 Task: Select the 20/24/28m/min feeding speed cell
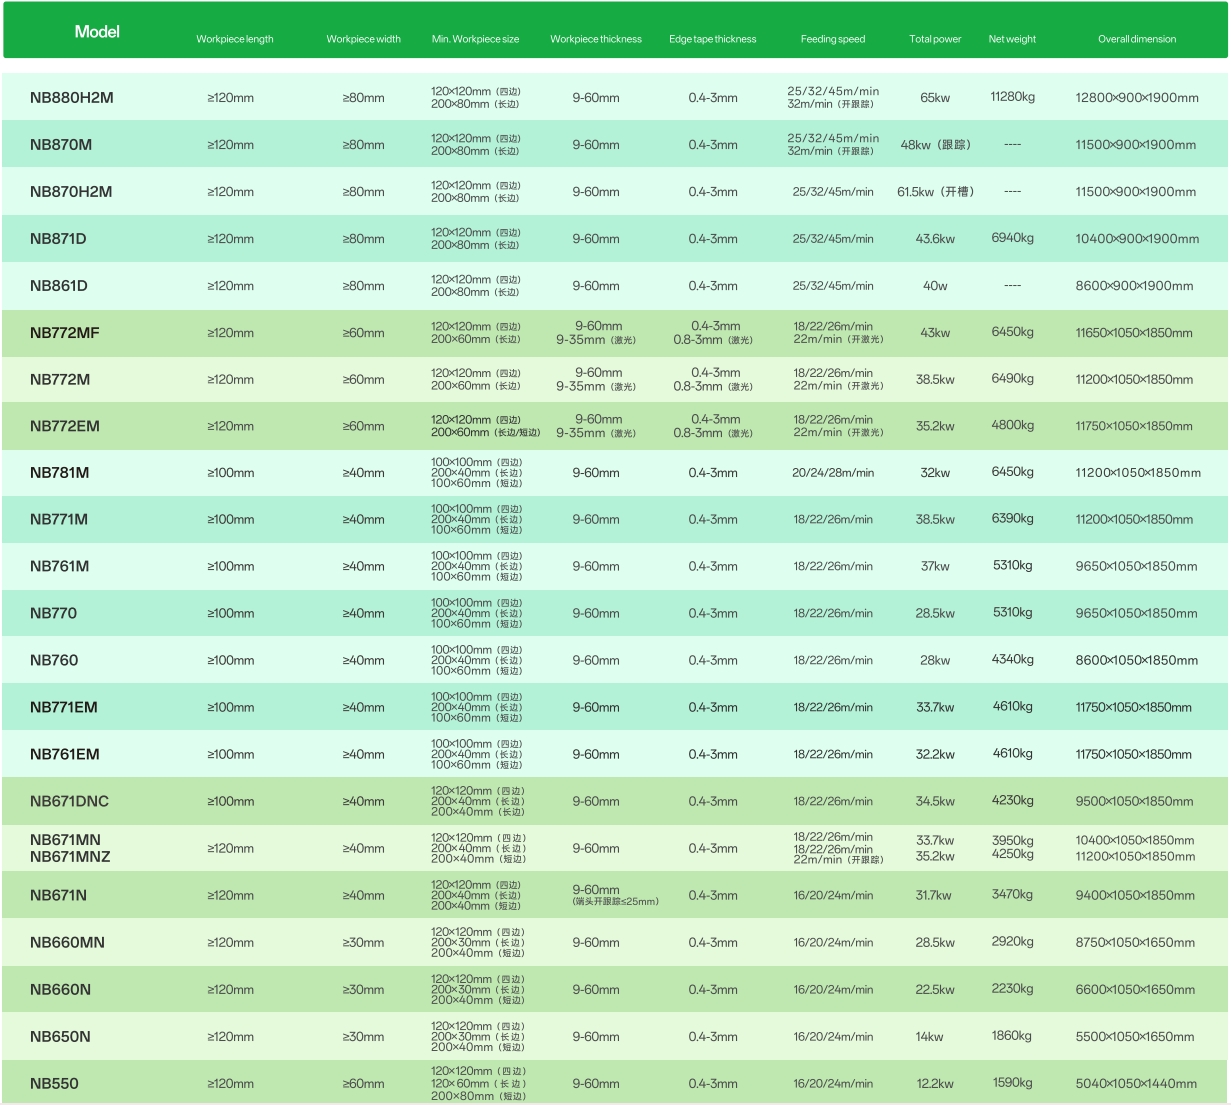(832, 473)
